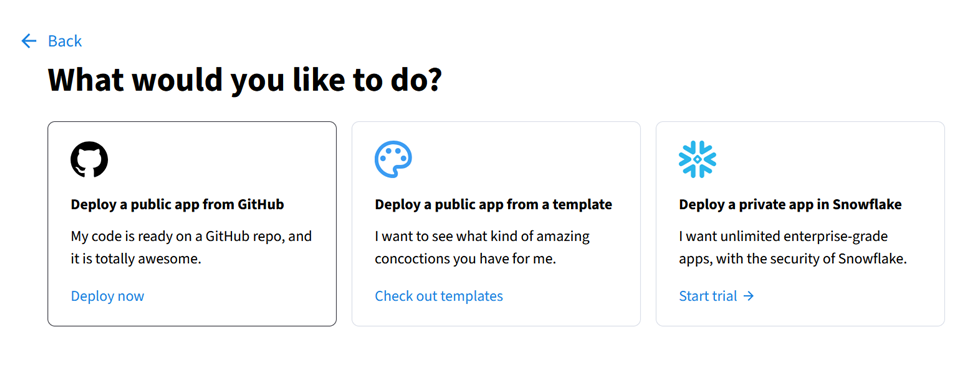The height and width of the screenshot is (370, 974).
Task: Click the GitHub octocat logo
Action: click(89, 159)
